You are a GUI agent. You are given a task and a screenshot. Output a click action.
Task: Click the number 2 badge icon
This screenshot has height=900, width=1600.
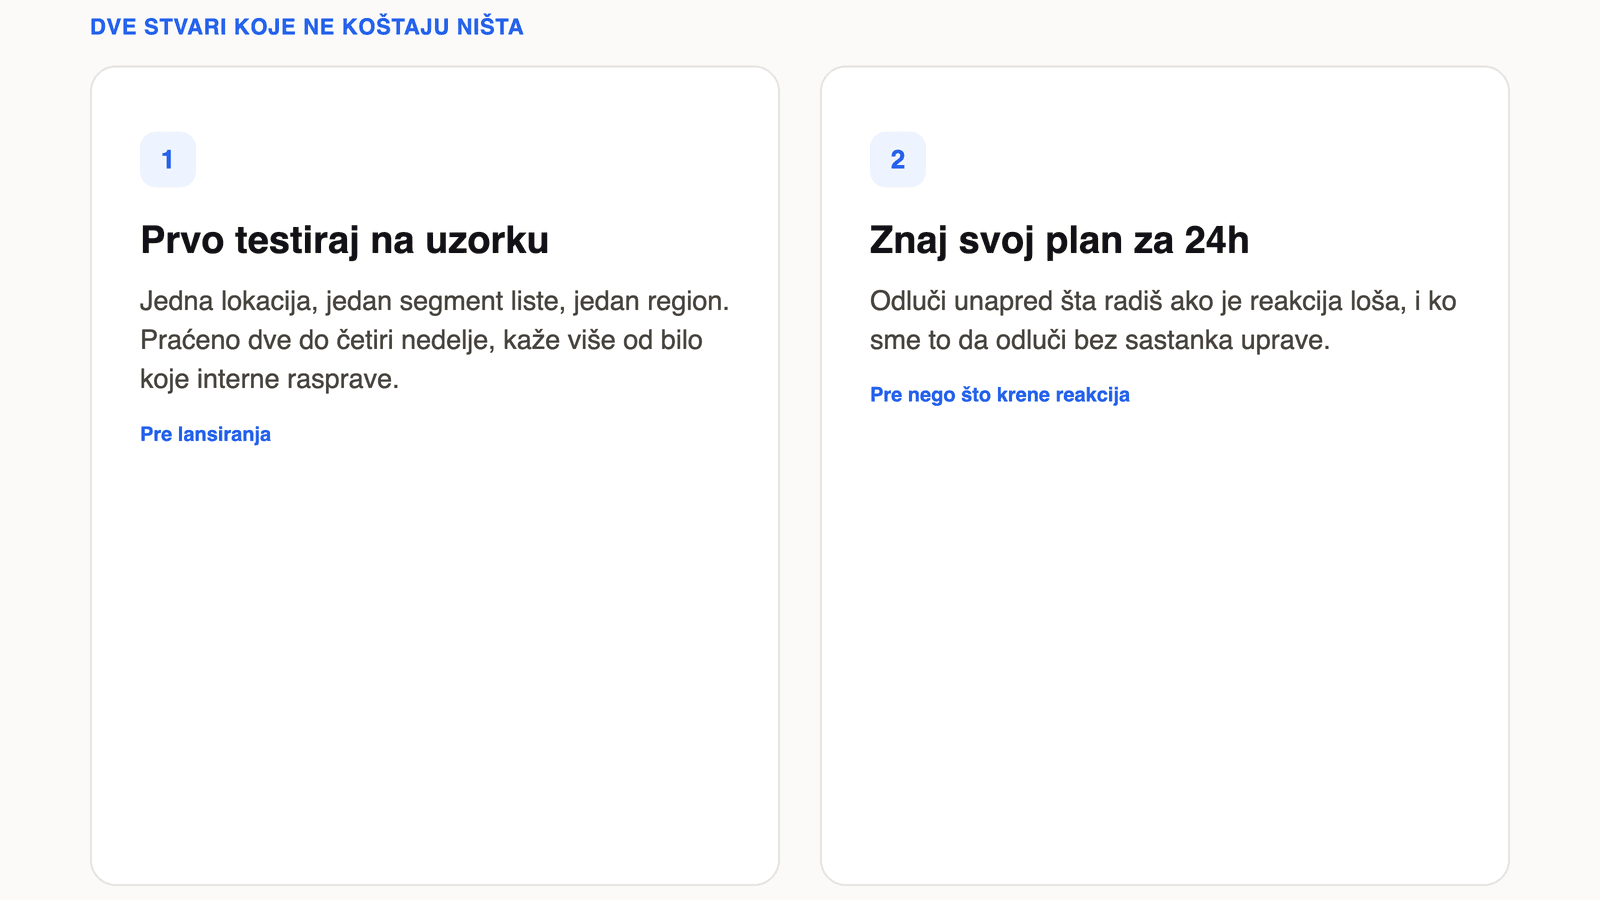tap(898, 160)
